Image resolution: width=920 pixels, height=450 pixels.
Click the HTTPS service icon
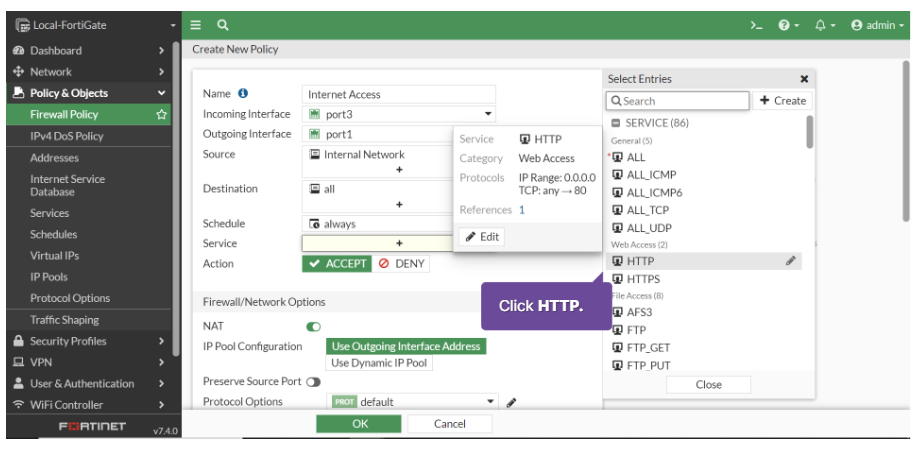[x=617, y=279]
